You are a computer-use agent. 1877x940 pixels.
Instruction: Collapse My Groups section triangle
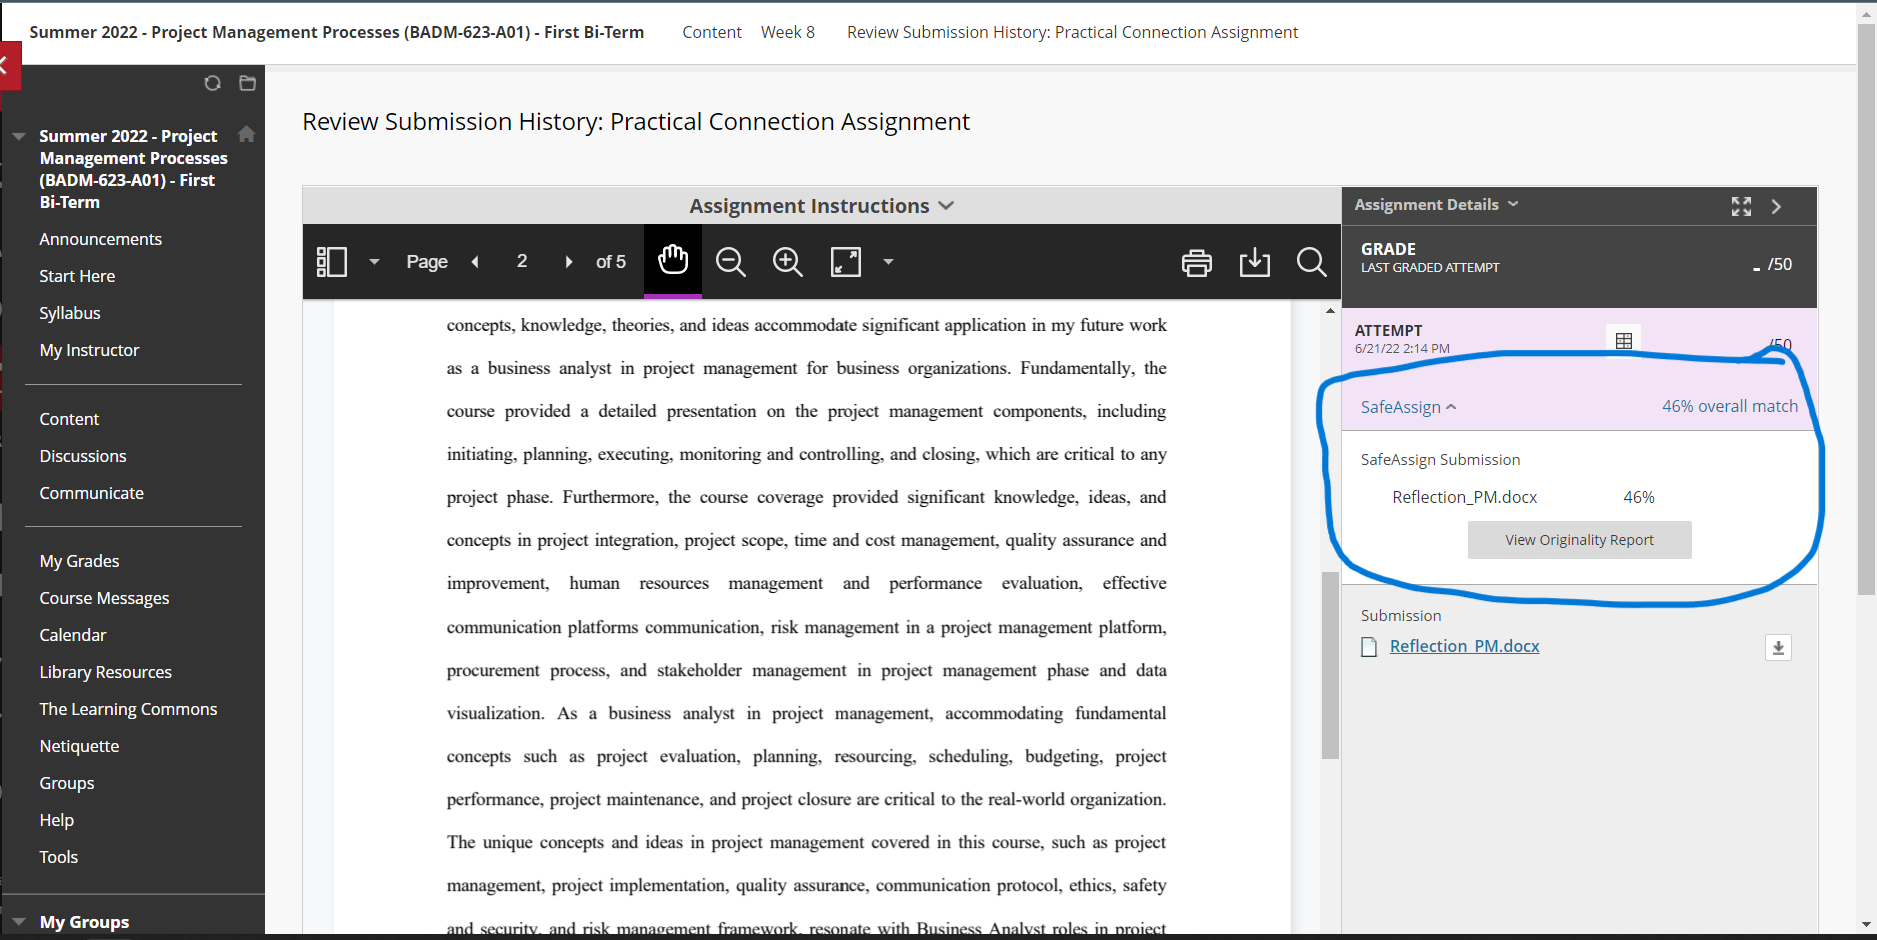pos(19,922)
